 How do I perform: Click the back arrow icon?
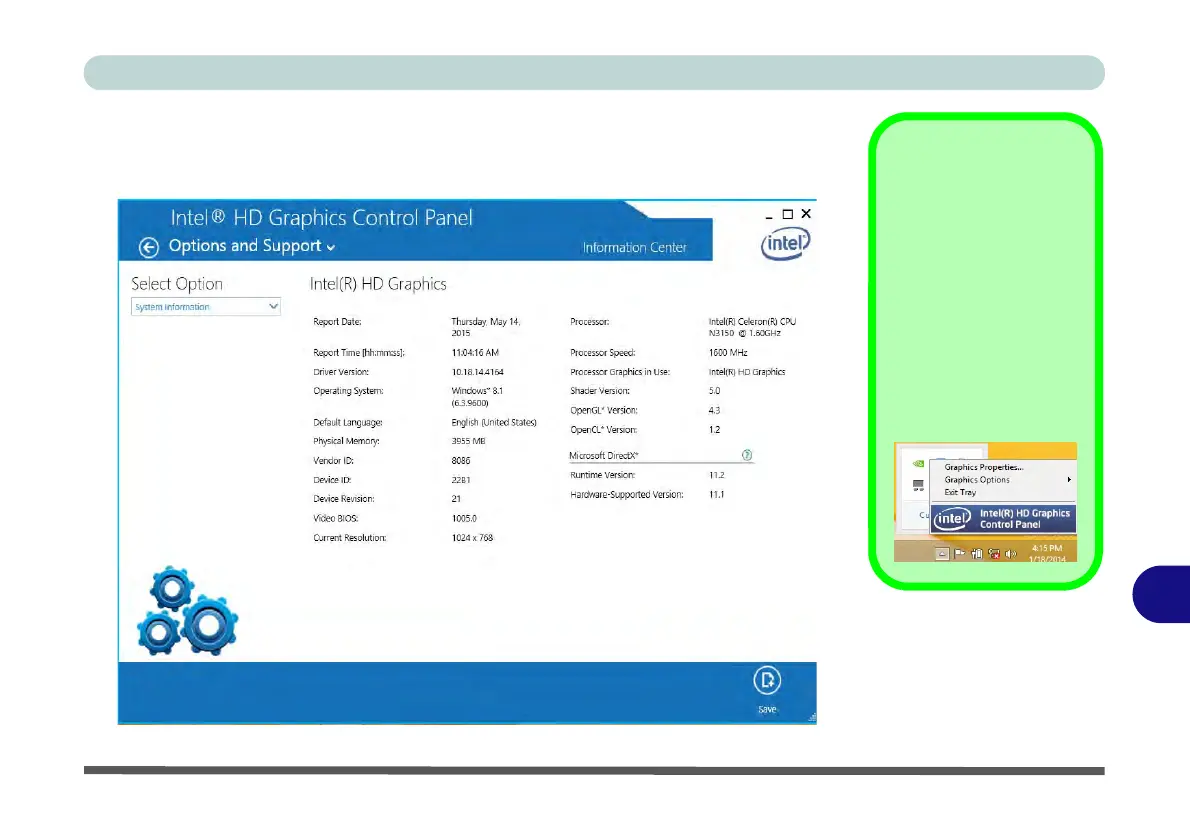pos(149,247)
